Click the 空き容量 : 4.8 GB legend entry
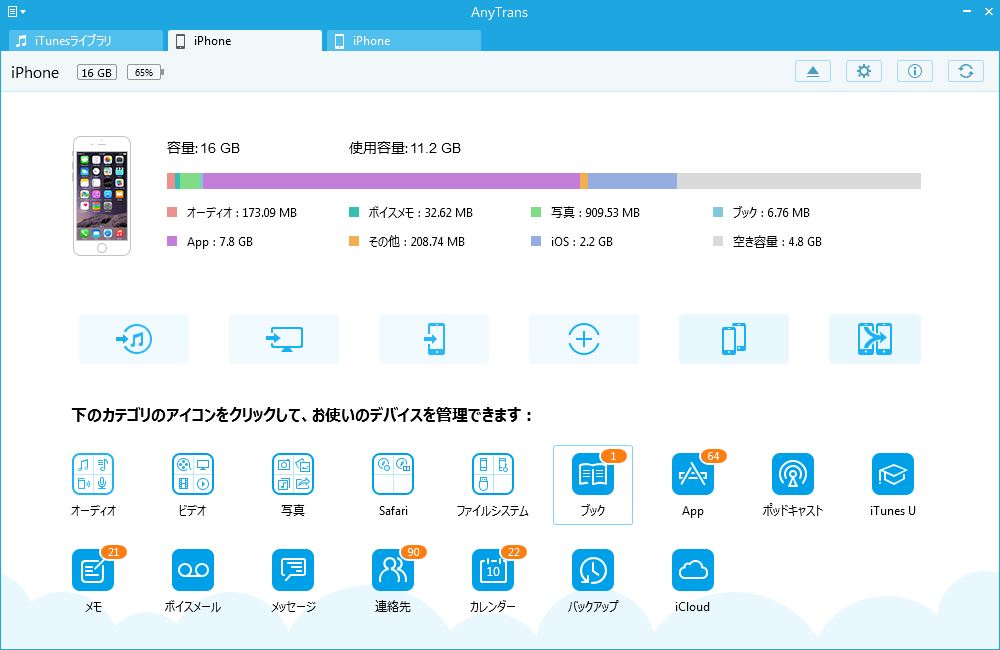Image resolution: width=1000 pixels, height=650 pixels. [768, 242]
